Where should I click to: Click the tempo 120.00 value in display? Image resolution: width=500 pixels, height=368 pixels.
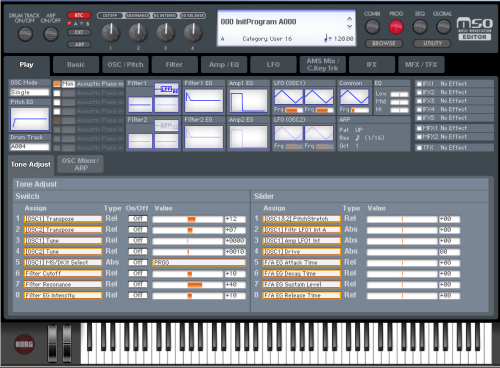point(343,39)
